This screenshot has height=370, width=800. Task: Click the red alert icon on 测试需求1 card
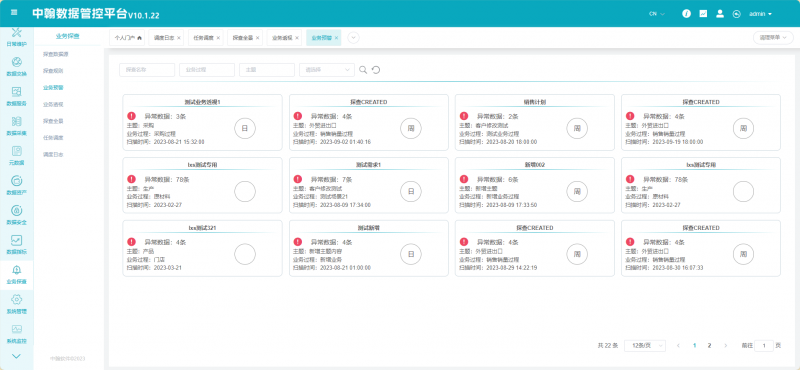click(x=298, y=179)
